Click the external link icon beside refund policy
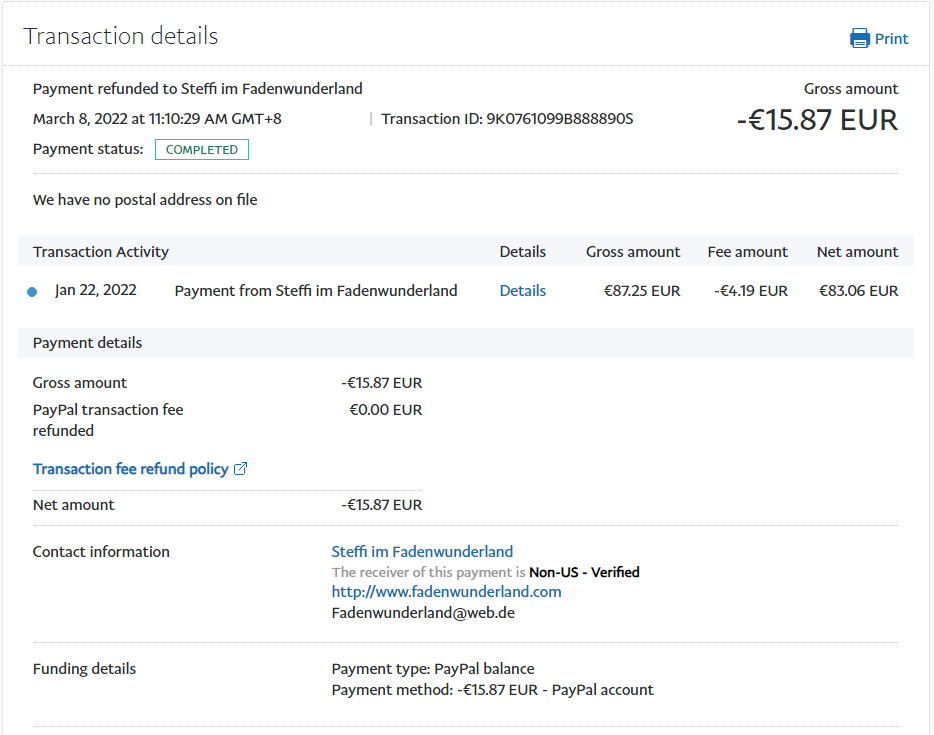Image resolution: width=934 pixels, height=735 pixels. pos(240,469)
